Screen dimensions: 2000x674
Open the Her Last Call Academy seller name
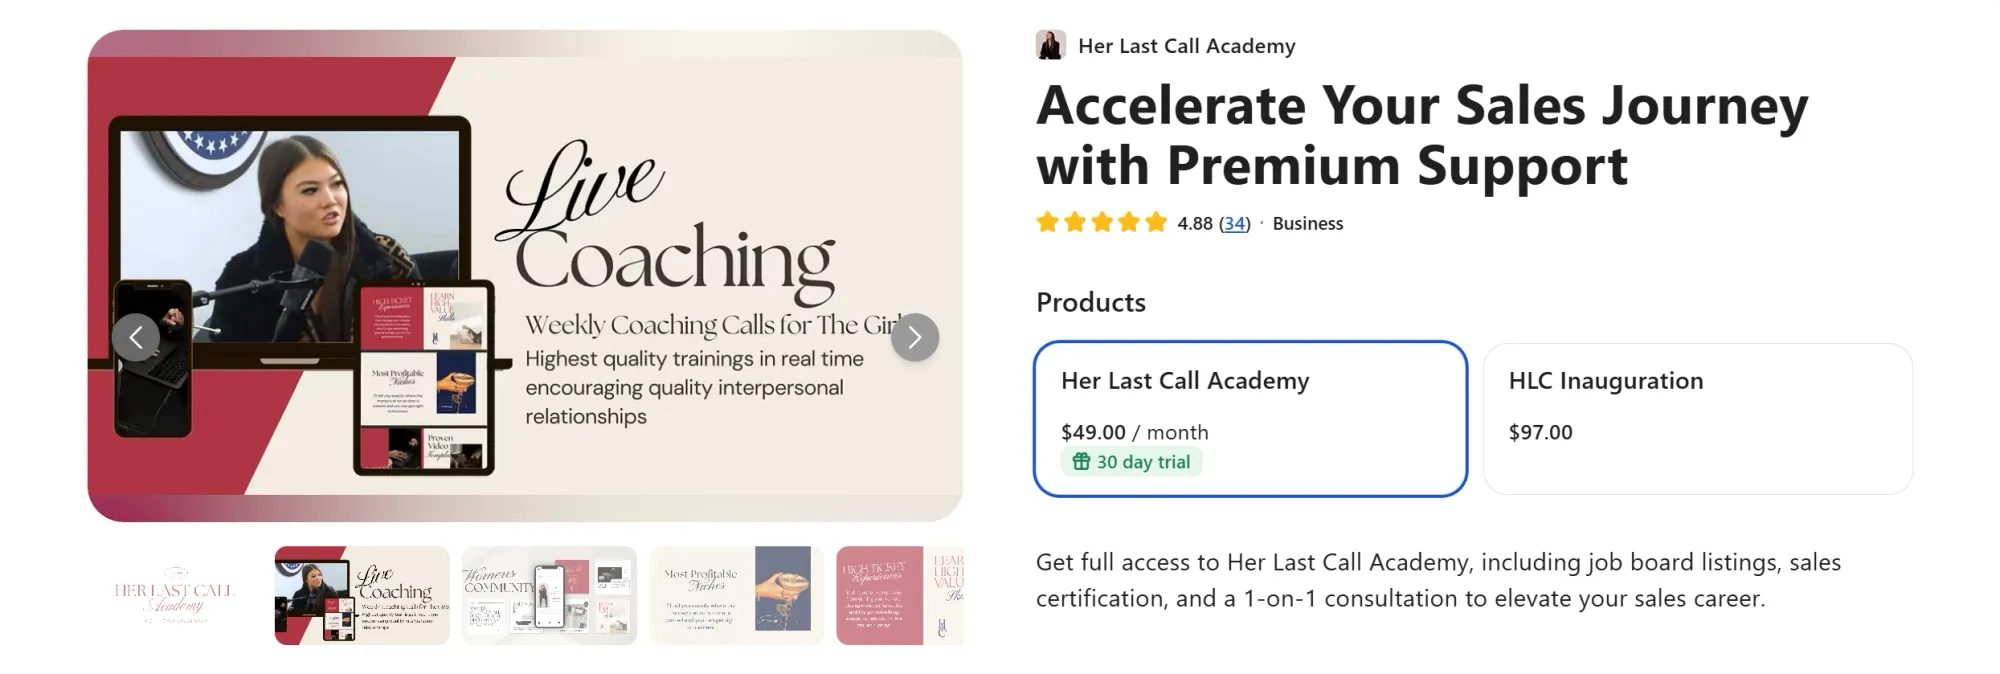[1186, 46]
